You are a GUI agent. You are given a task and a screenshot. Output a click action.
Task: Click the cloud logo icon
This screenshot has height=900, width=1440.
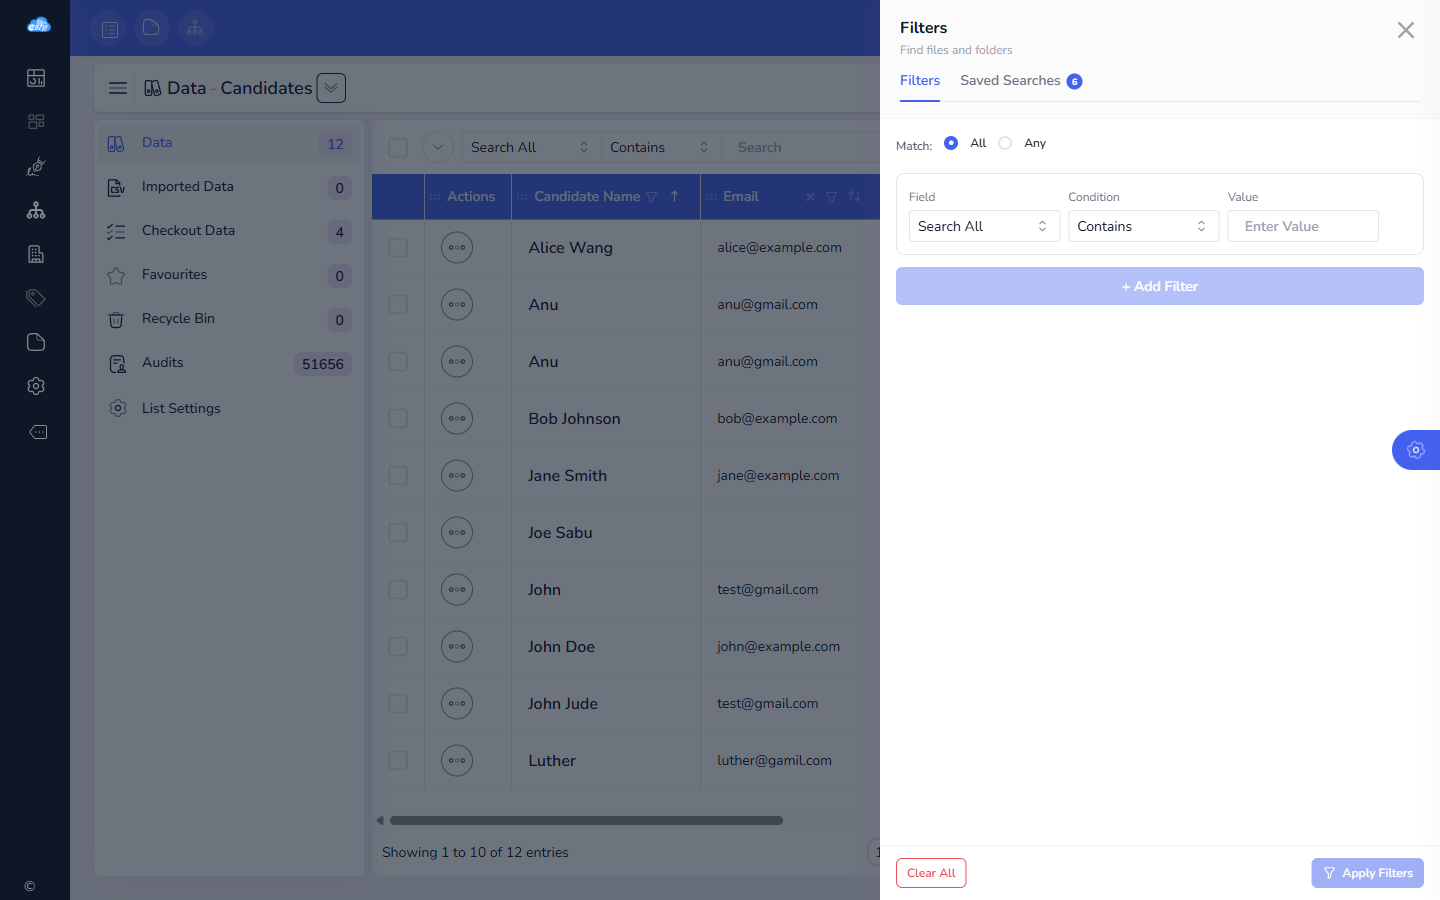(38, 25)
